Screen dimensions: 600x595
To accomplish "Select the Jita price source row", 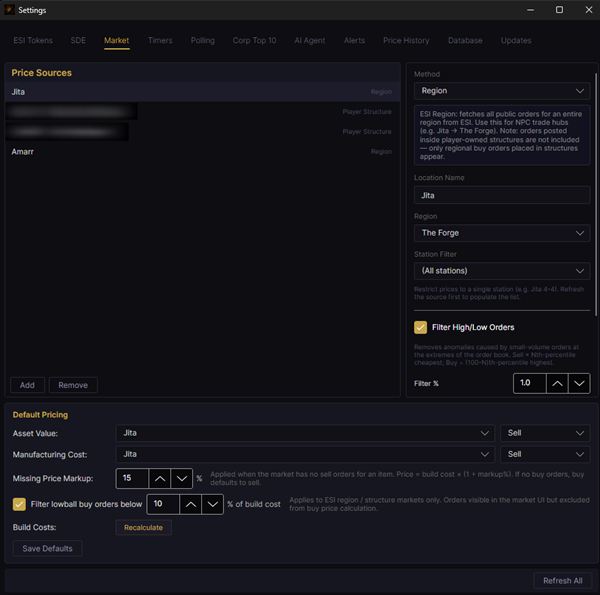I will coord(202,92).
